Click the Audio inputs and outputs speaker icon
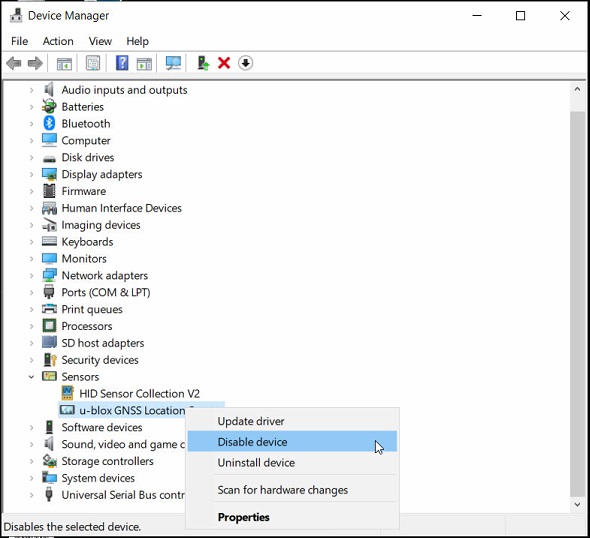This screenshot has width=590, height=538. tap(49, 90)
